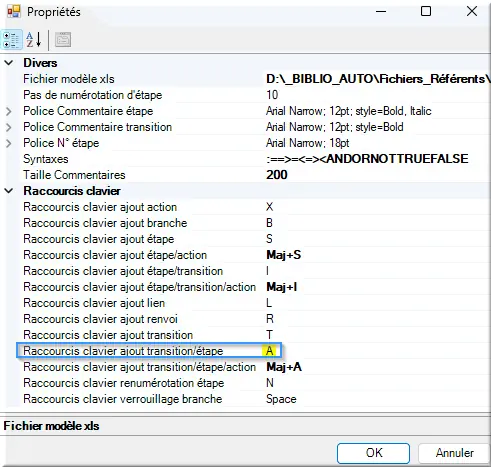Collapse the Raccourcis clavier category

9,191
